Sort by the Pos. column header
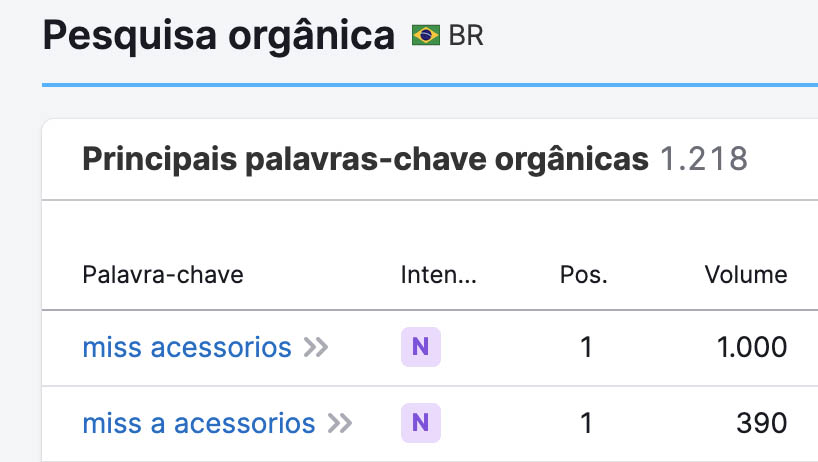This screenshot has height=462, width=818. [x=584, y=274]
